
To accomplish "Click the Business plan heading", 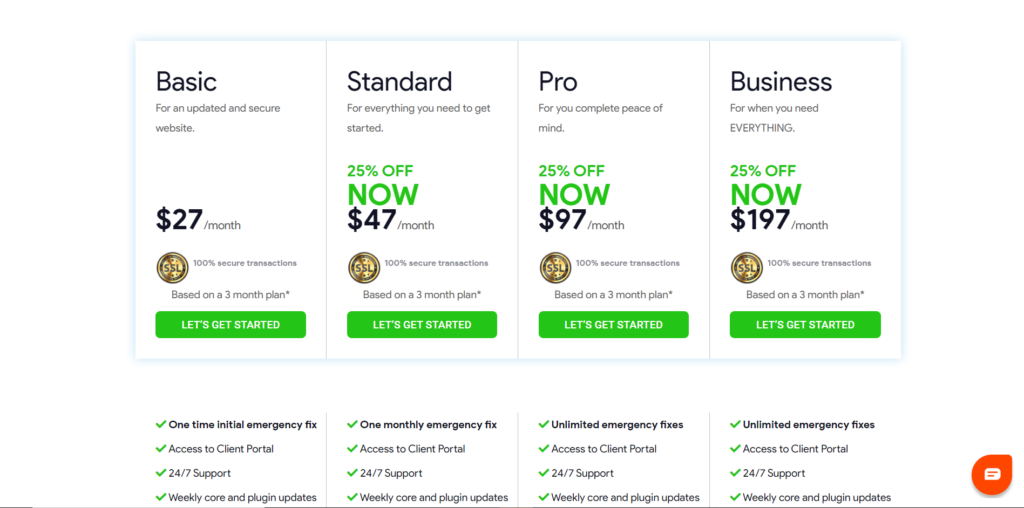I will click(x=781, y=82).
